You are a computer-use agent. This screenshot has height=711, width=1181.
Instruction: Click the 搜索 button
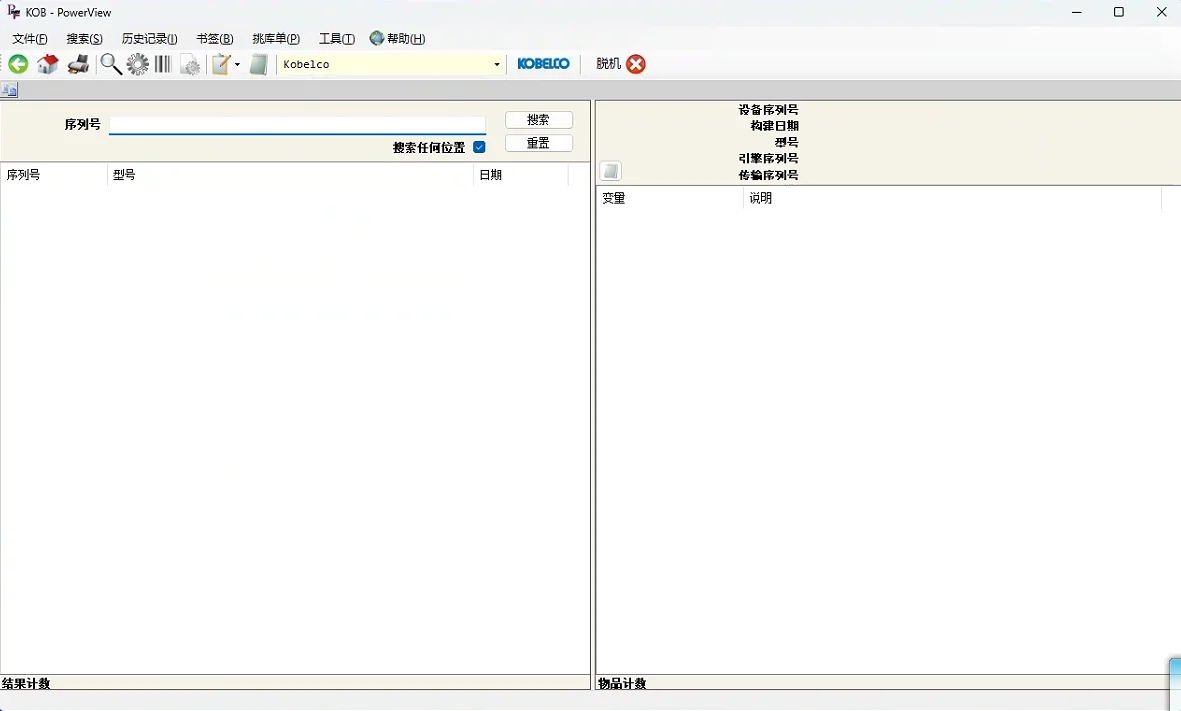pyautogui.click(x=539, y=120)
